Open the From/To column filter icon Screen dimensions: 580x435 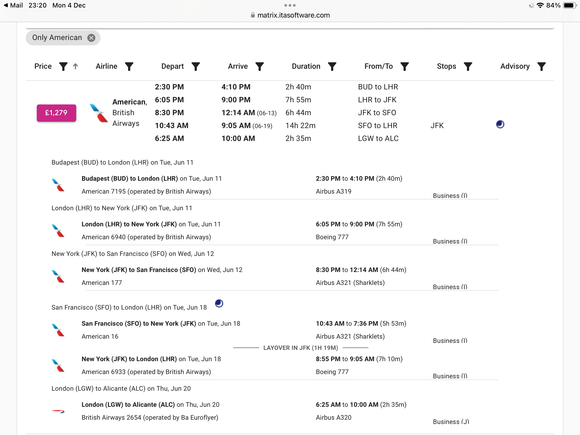(x=405, y=67)
